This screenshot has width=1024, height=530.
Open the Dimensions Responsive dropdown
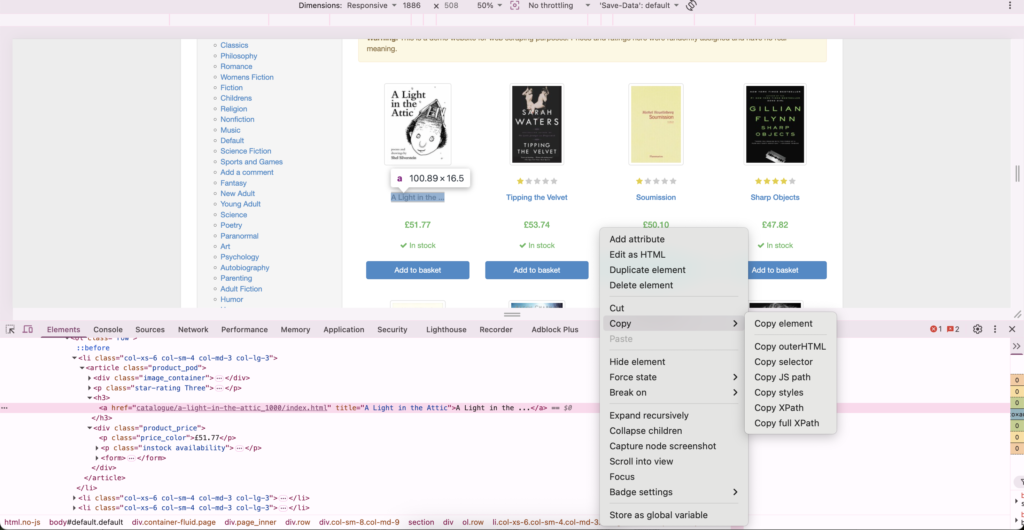tap(372, 5)
